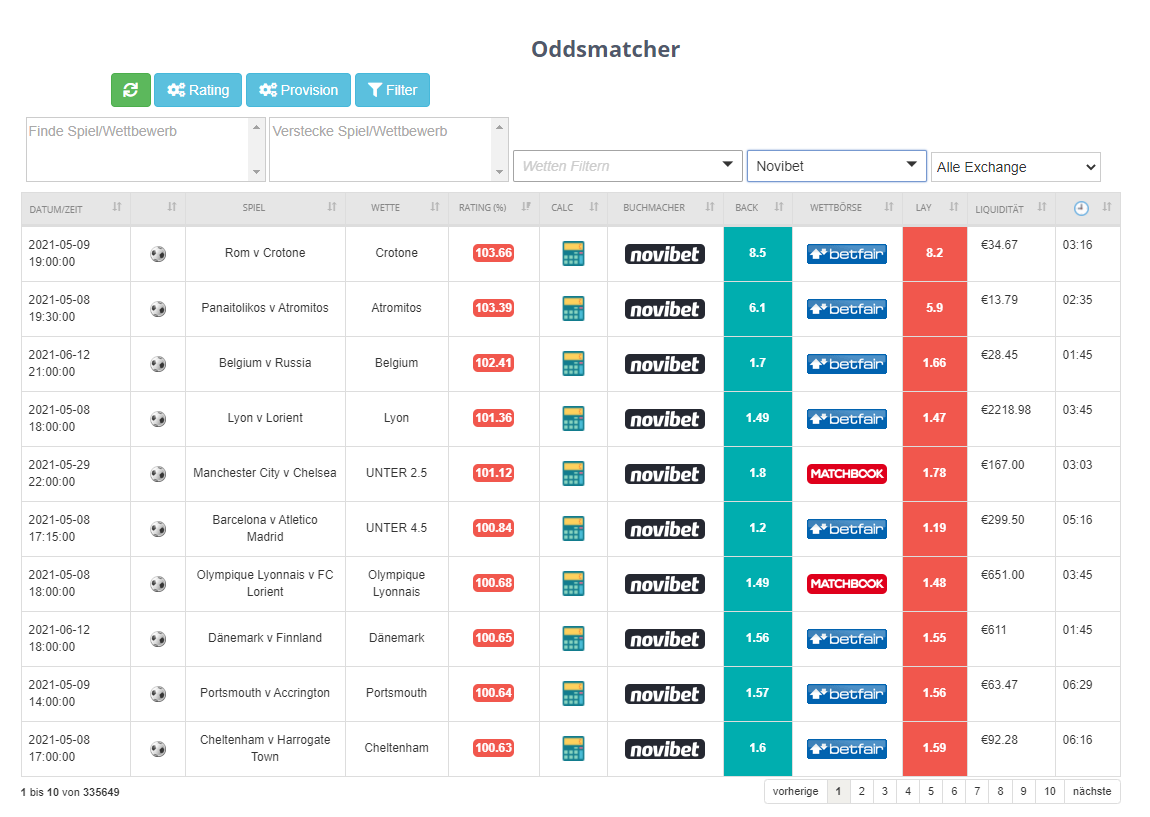The width and height of the screenshot is (1150, 817).
Task: Open the Wetten Filtern dropdown
Action: [x=628, y=166]
